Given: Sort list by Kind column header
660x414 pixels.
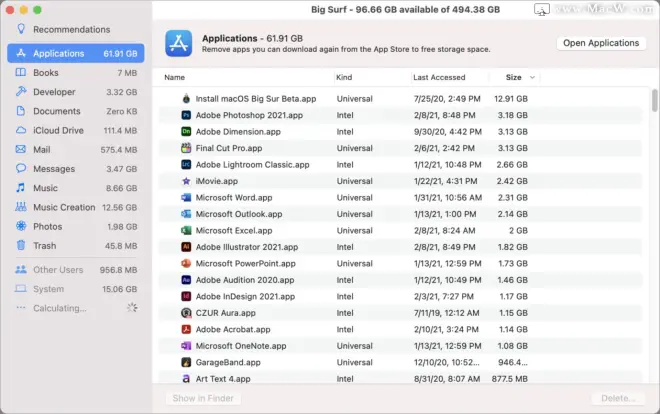Looking at the screenshot, I should (344, 77).
